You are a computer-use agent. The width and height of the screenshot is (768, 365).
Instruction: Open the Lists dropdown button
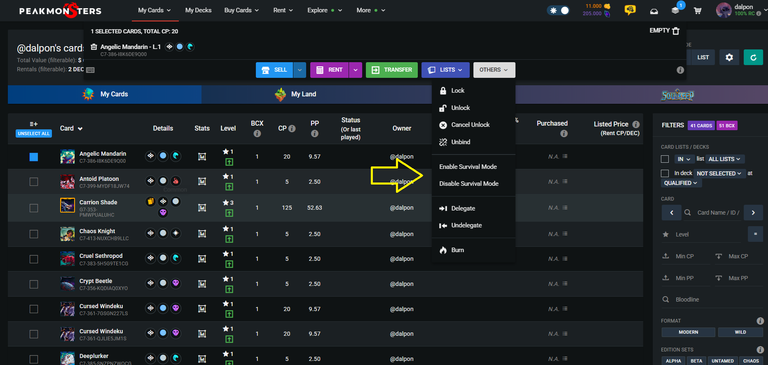(445, 70)
